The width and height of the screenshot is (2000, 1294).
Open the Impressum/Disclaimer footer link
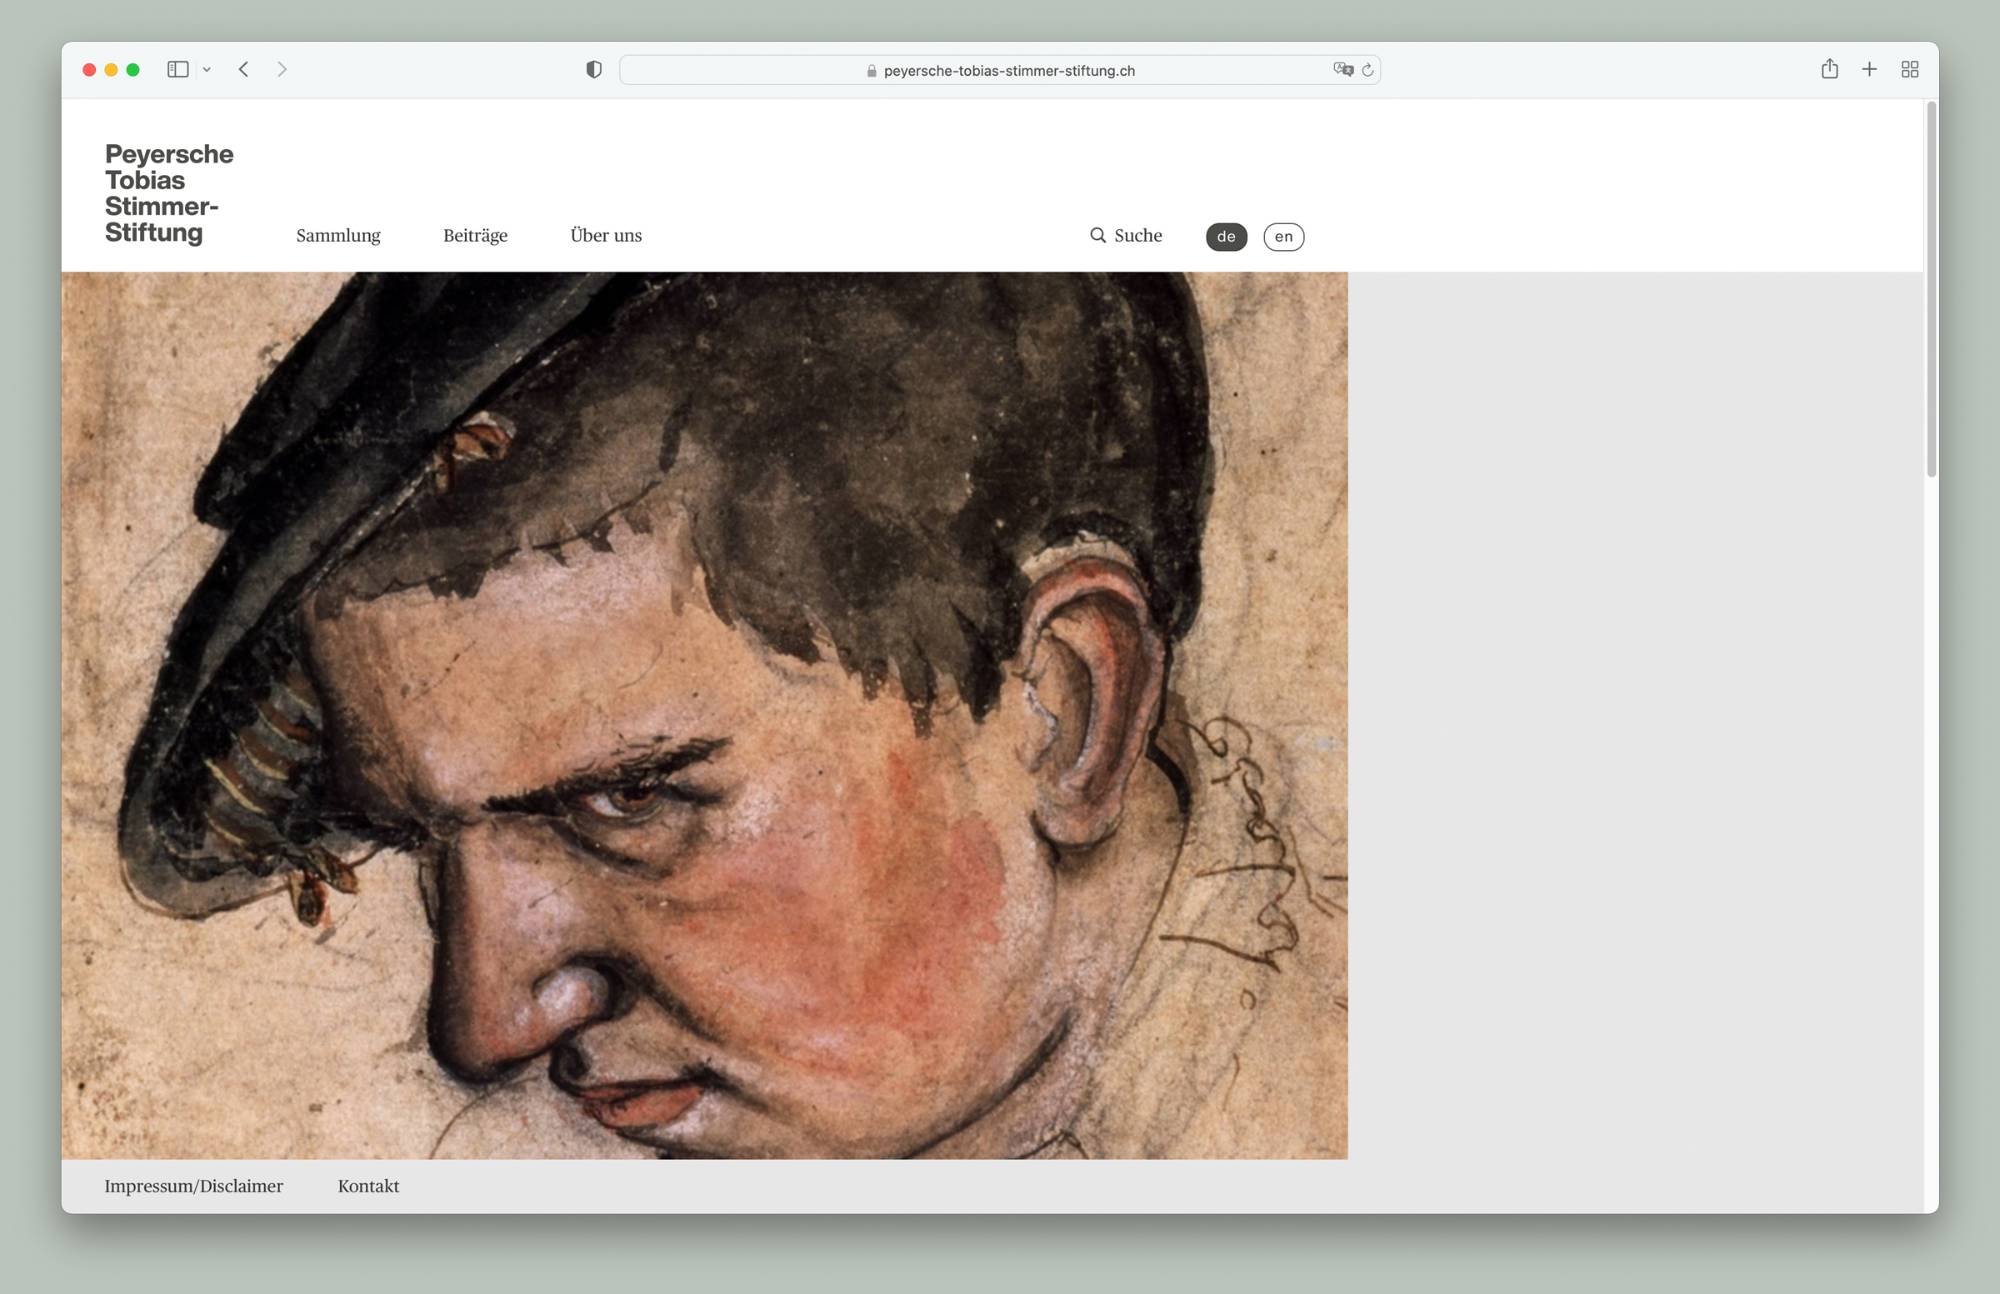point(194,1186)
